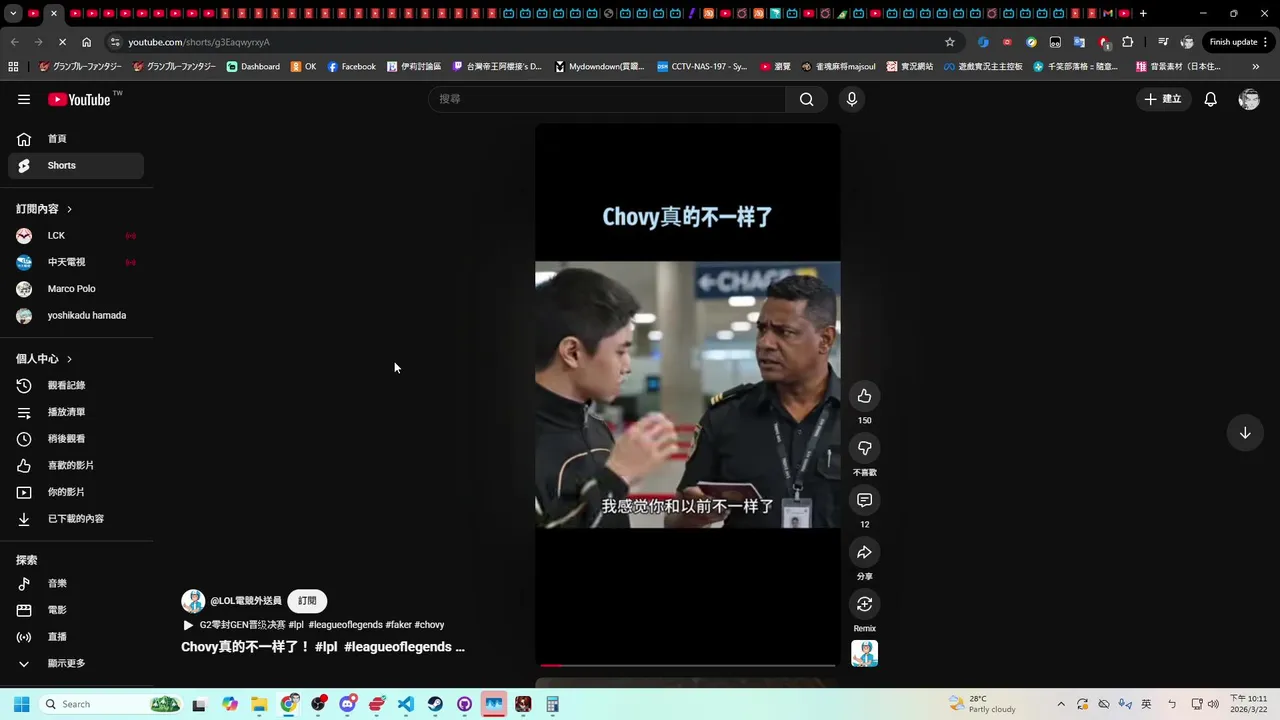Browse 直播 in explore section
1280x720 pixels.
[x=76, y=637]
